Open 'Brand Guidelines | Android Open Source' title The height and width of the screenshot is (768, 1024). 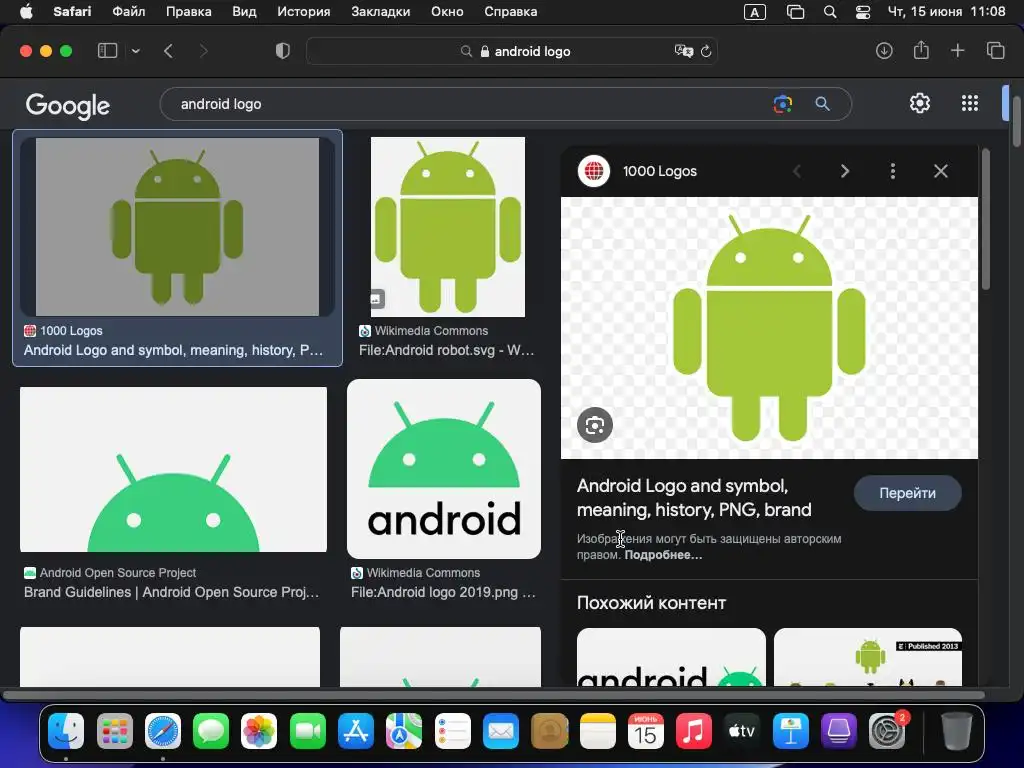(x=172, y=592)
